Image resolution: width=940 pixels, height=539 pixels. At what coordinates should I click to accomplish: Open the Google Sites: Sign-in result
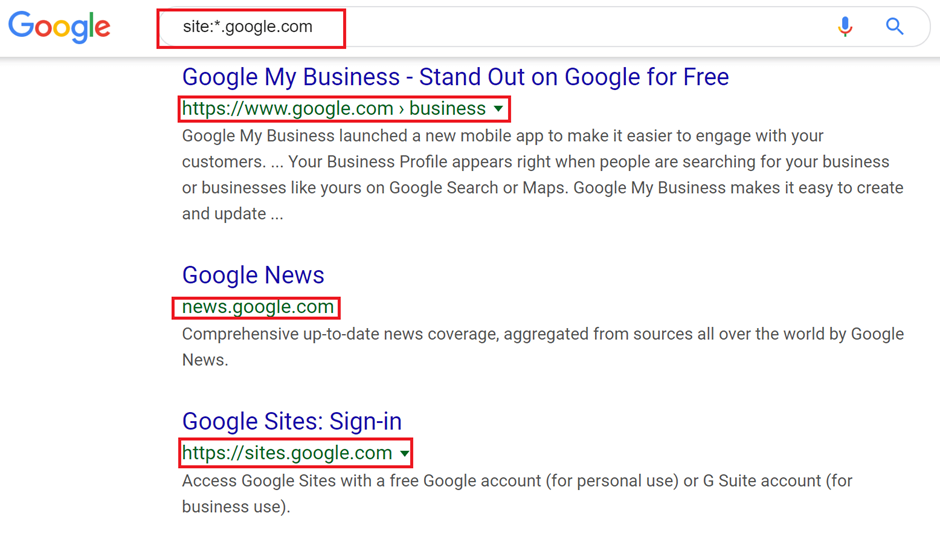[x=292, y=421]
